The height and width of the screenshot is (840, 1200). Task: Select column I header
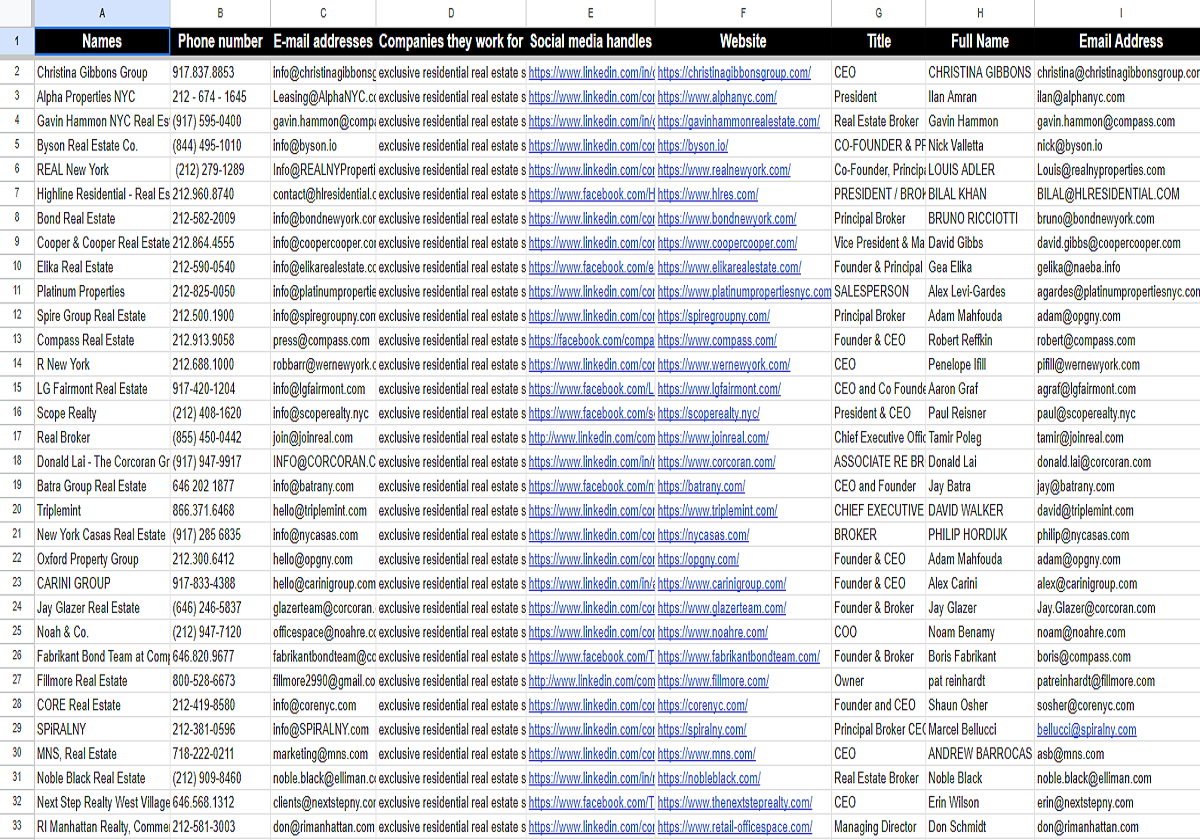pos(1117,13)
